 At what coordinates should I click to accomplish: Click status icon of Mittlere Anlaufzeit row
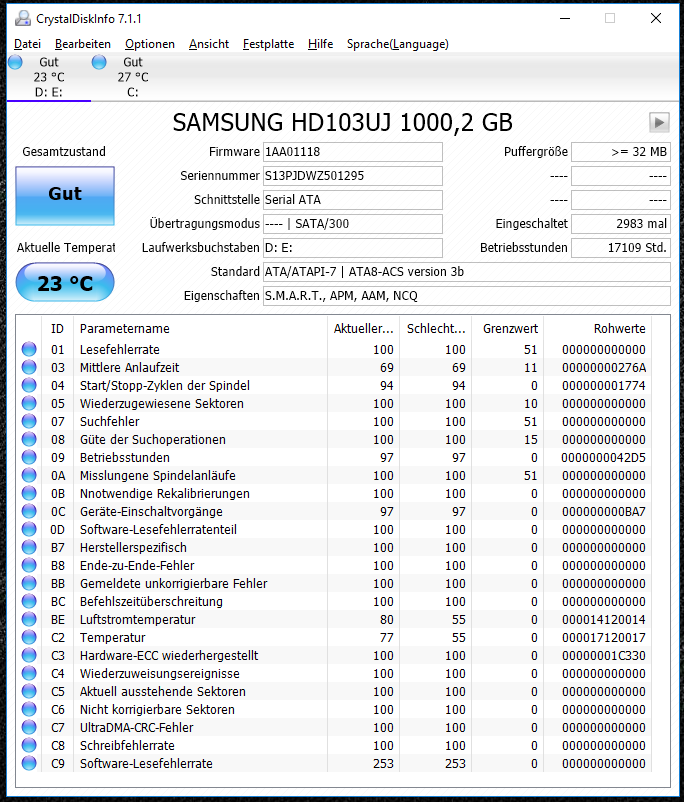coord(29,367)
